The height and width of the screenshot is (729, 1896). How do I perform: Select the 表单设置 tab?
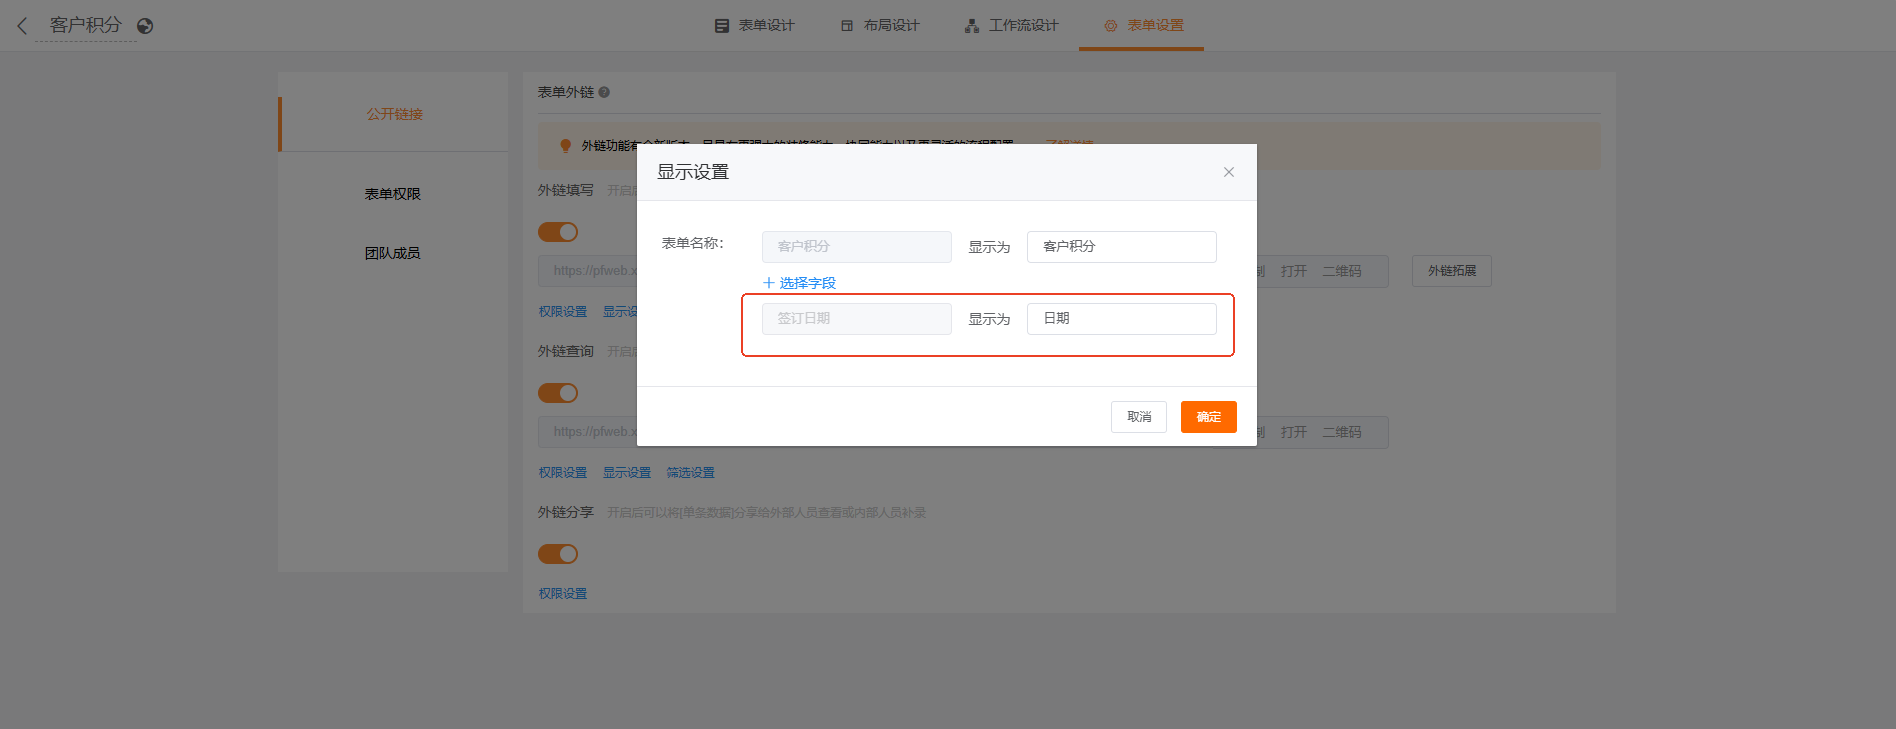(x=1143, y=26)
